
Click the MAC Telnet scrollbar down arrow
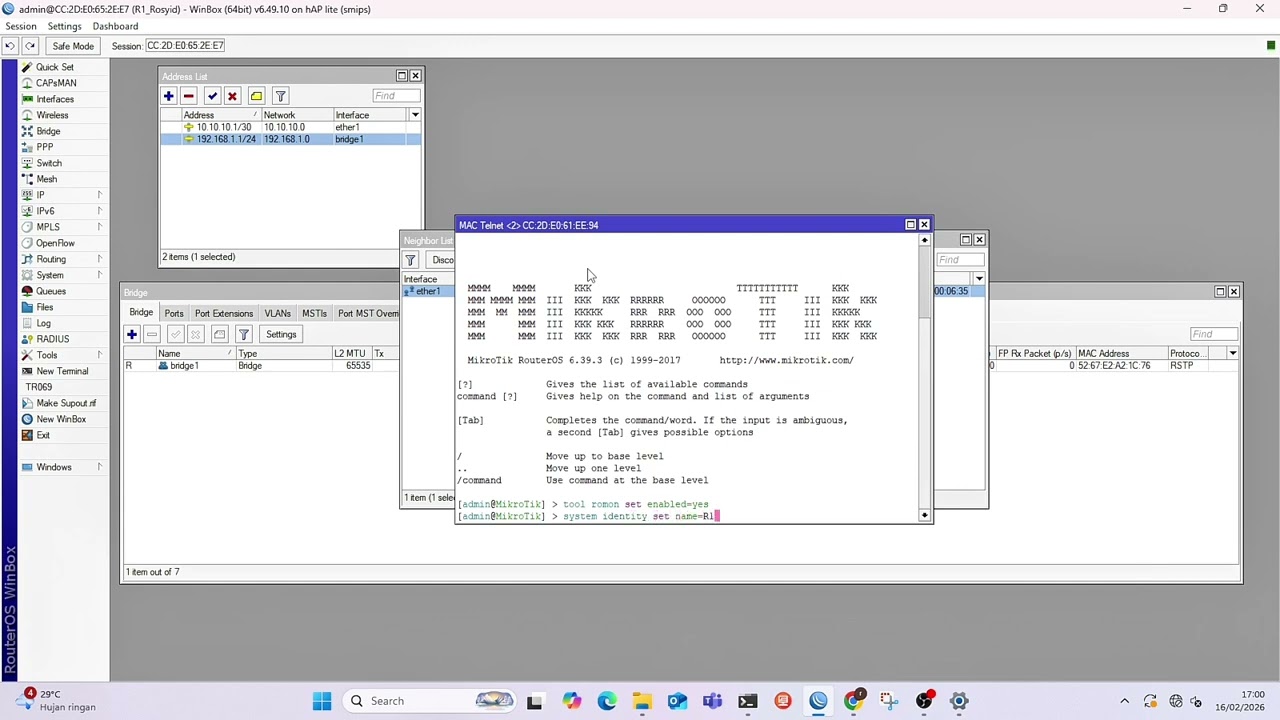(x=924, y=516)
